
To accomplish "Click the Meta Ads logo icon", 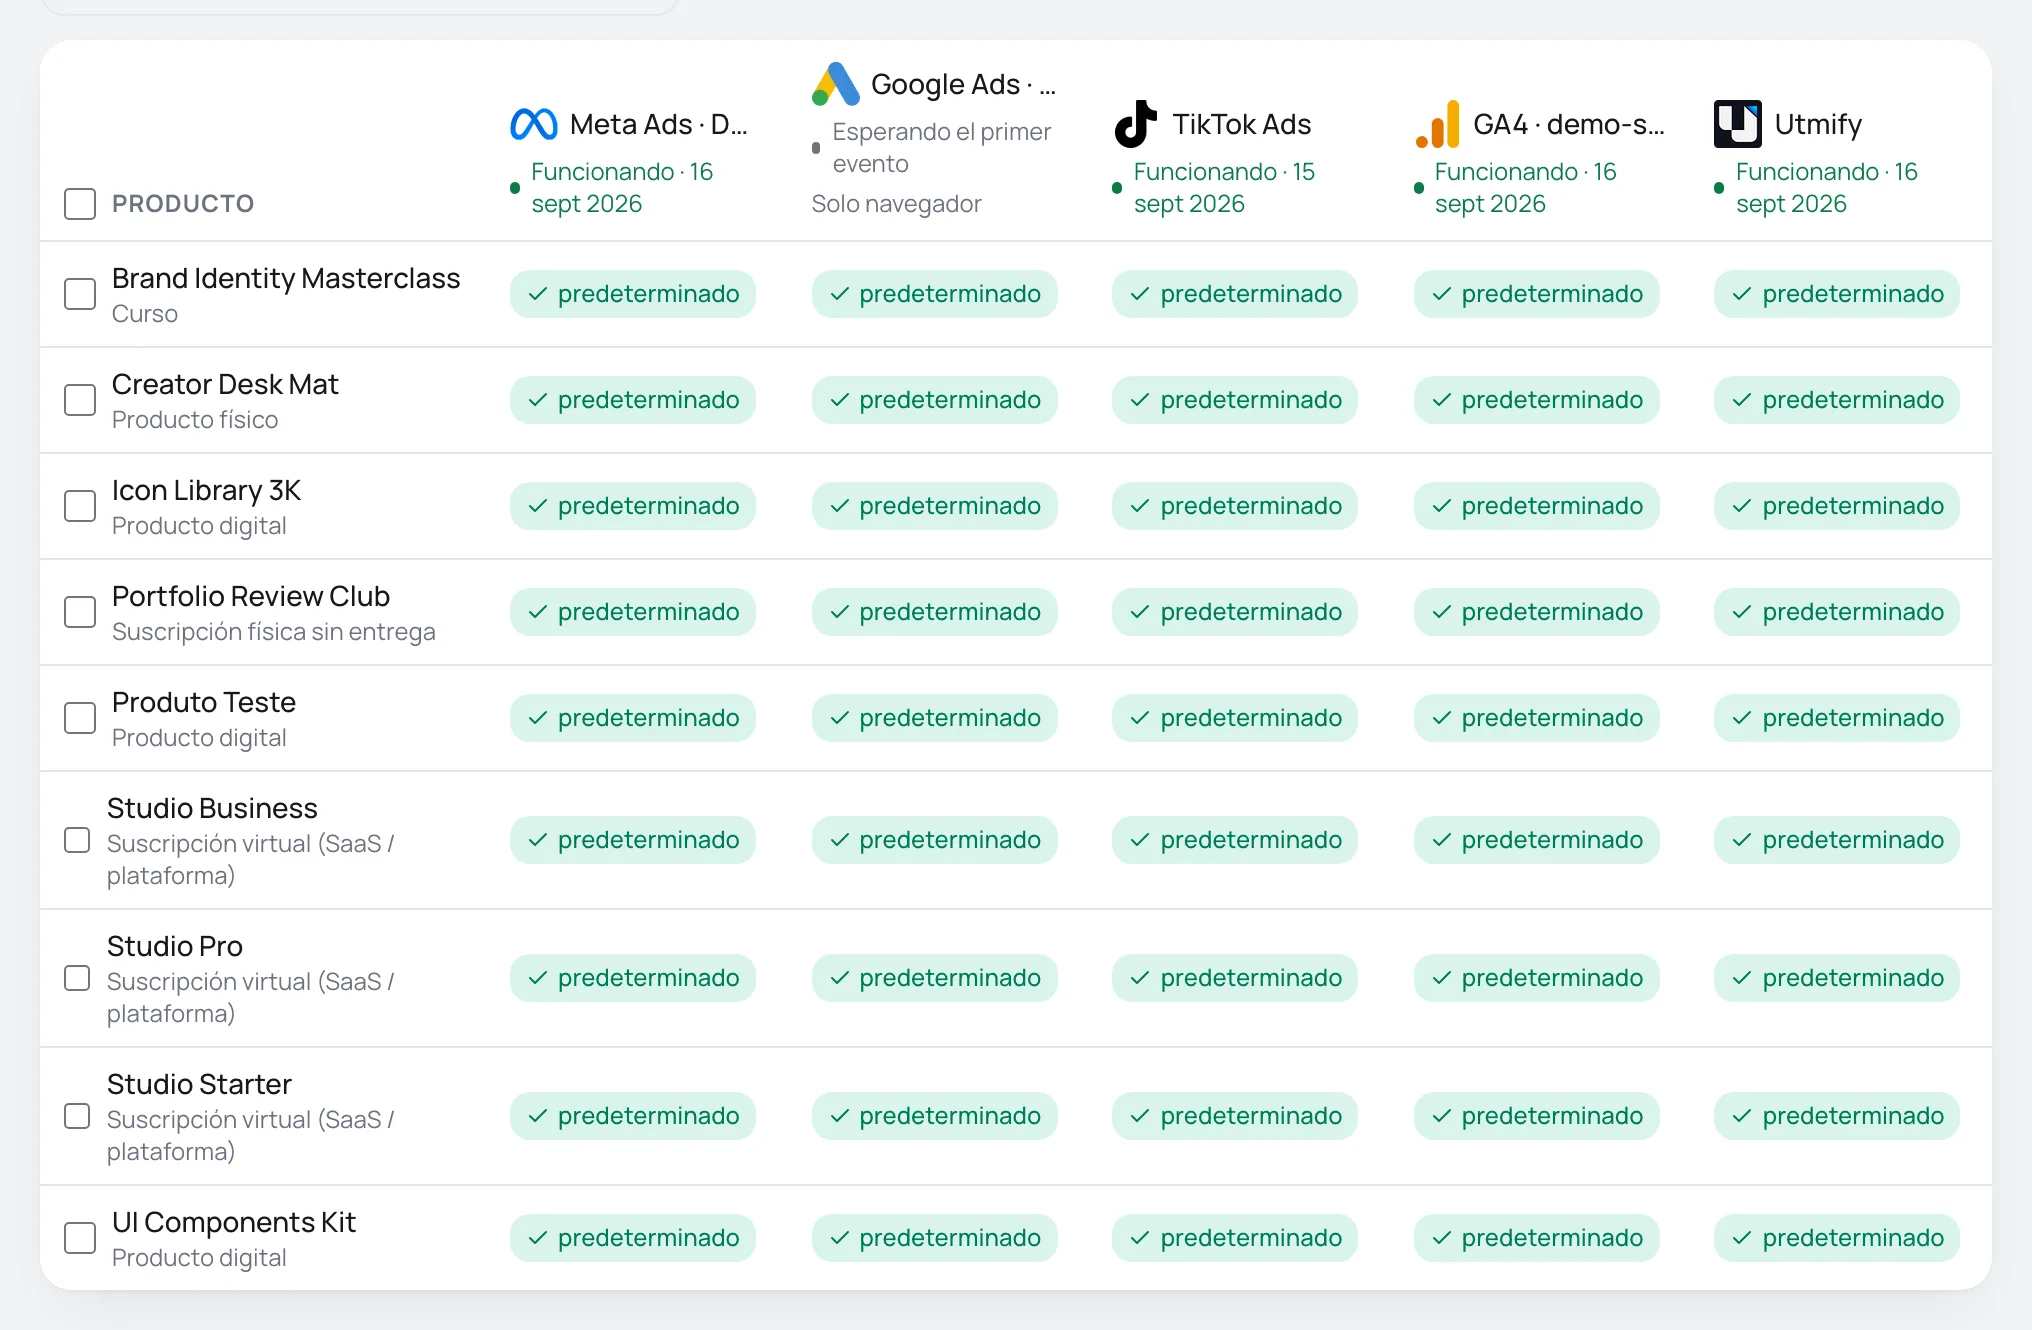I will tap(533, 124).
